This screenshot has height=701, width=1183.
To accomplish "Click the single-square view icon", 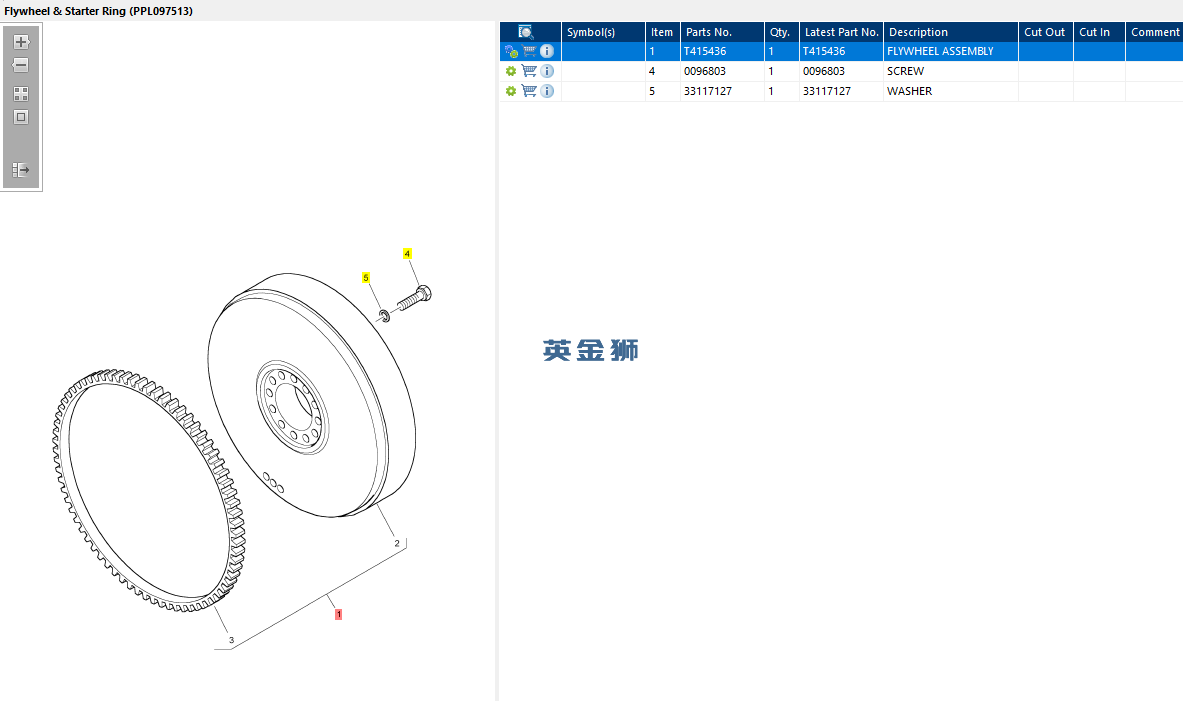I will click(x=21, y=117).
